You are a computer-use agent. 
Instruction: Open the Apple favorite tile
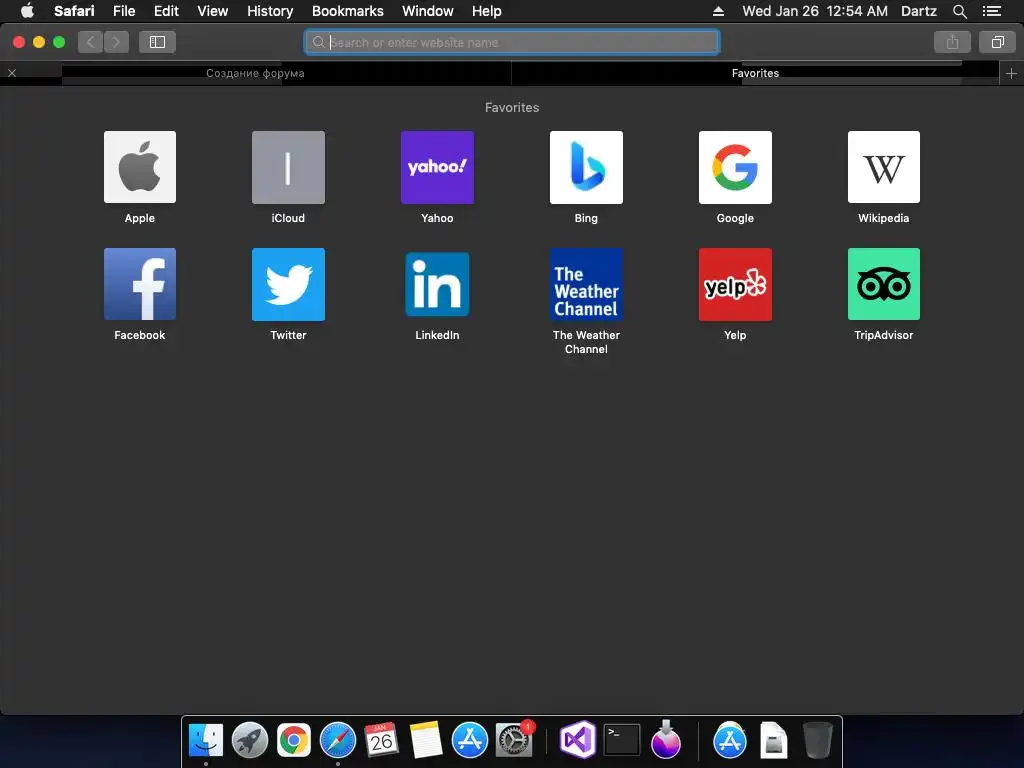[x=140, y=167]
